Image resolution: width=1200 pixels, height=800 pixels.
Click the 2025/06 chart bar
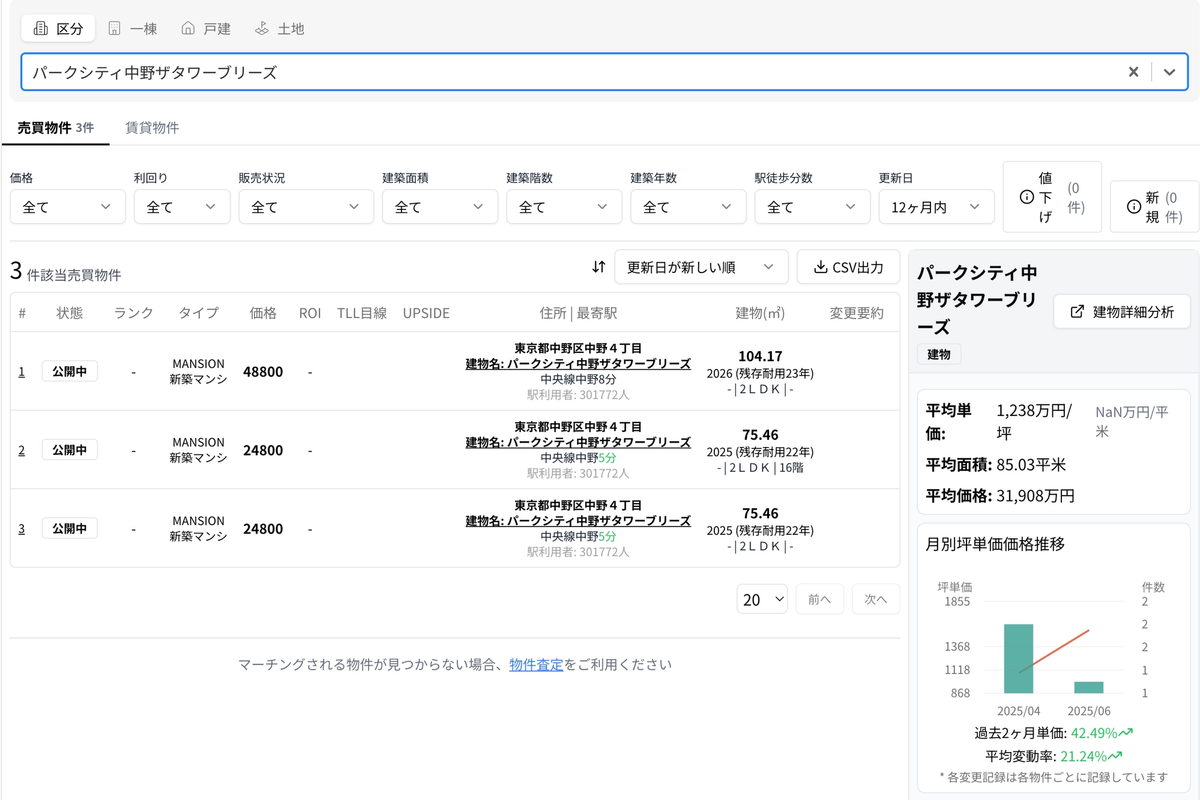[1089, 688]
